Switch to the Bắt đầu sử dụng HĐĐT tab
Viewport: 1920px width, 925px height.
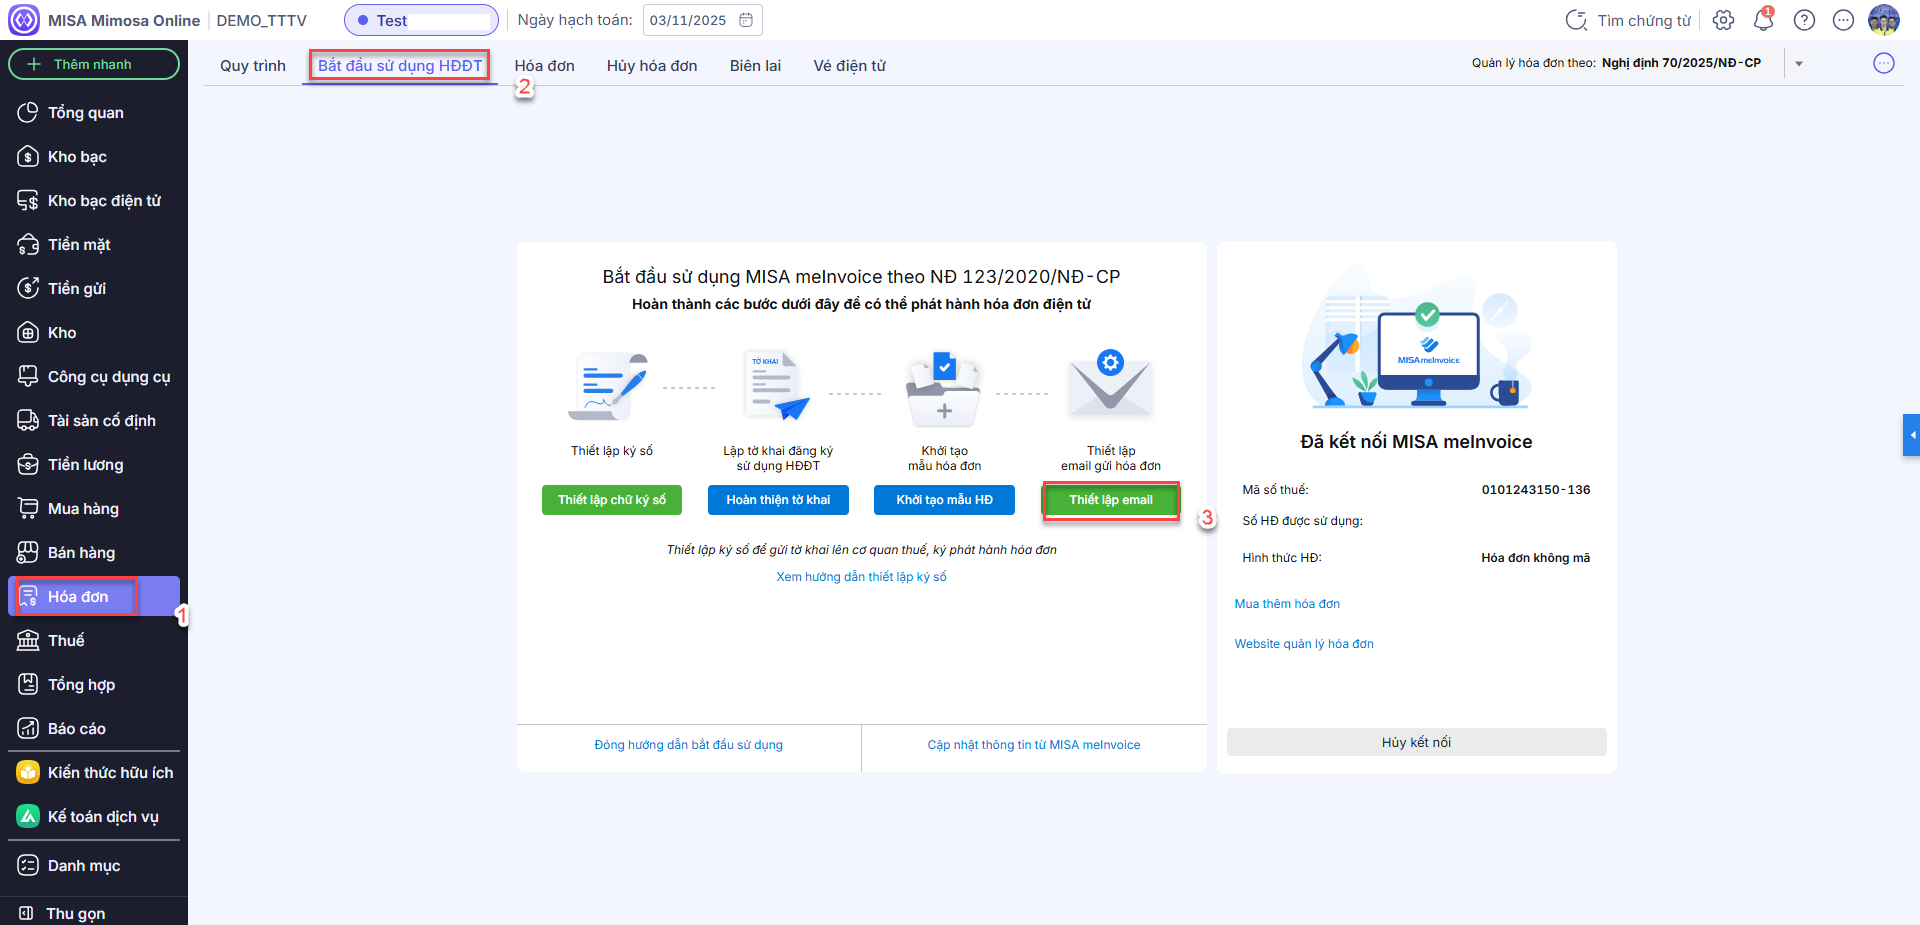(x=400, y=66)
